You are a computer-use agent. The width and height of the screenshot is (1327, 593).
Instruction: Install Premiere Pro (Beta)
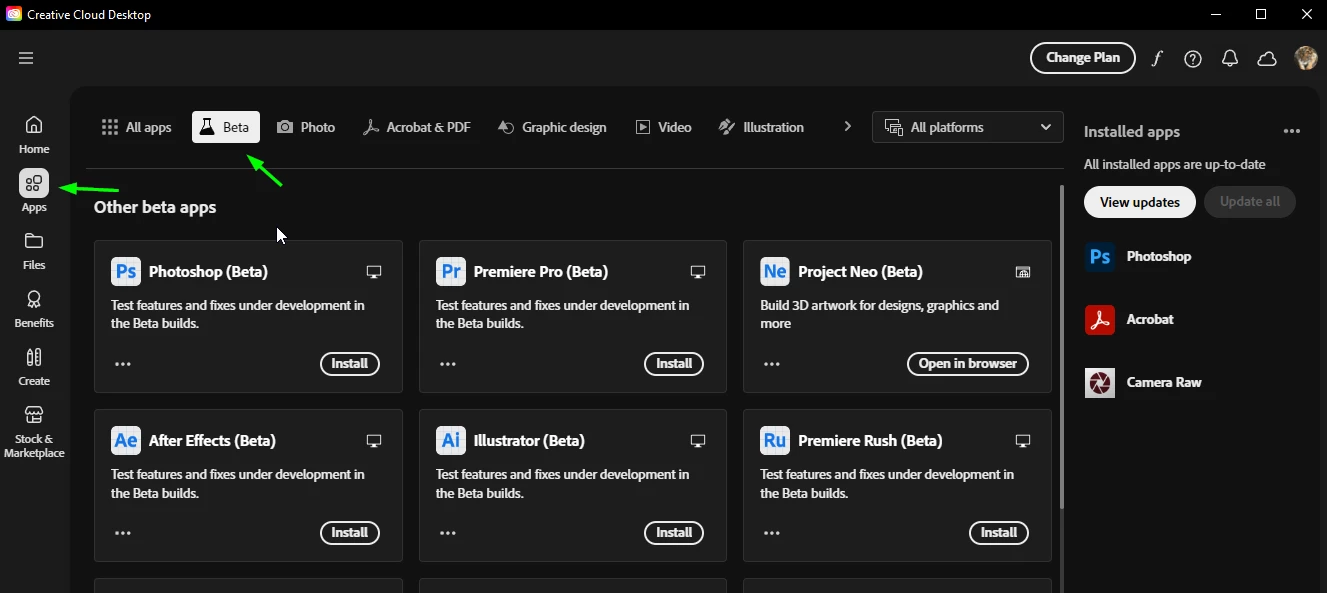674,364
